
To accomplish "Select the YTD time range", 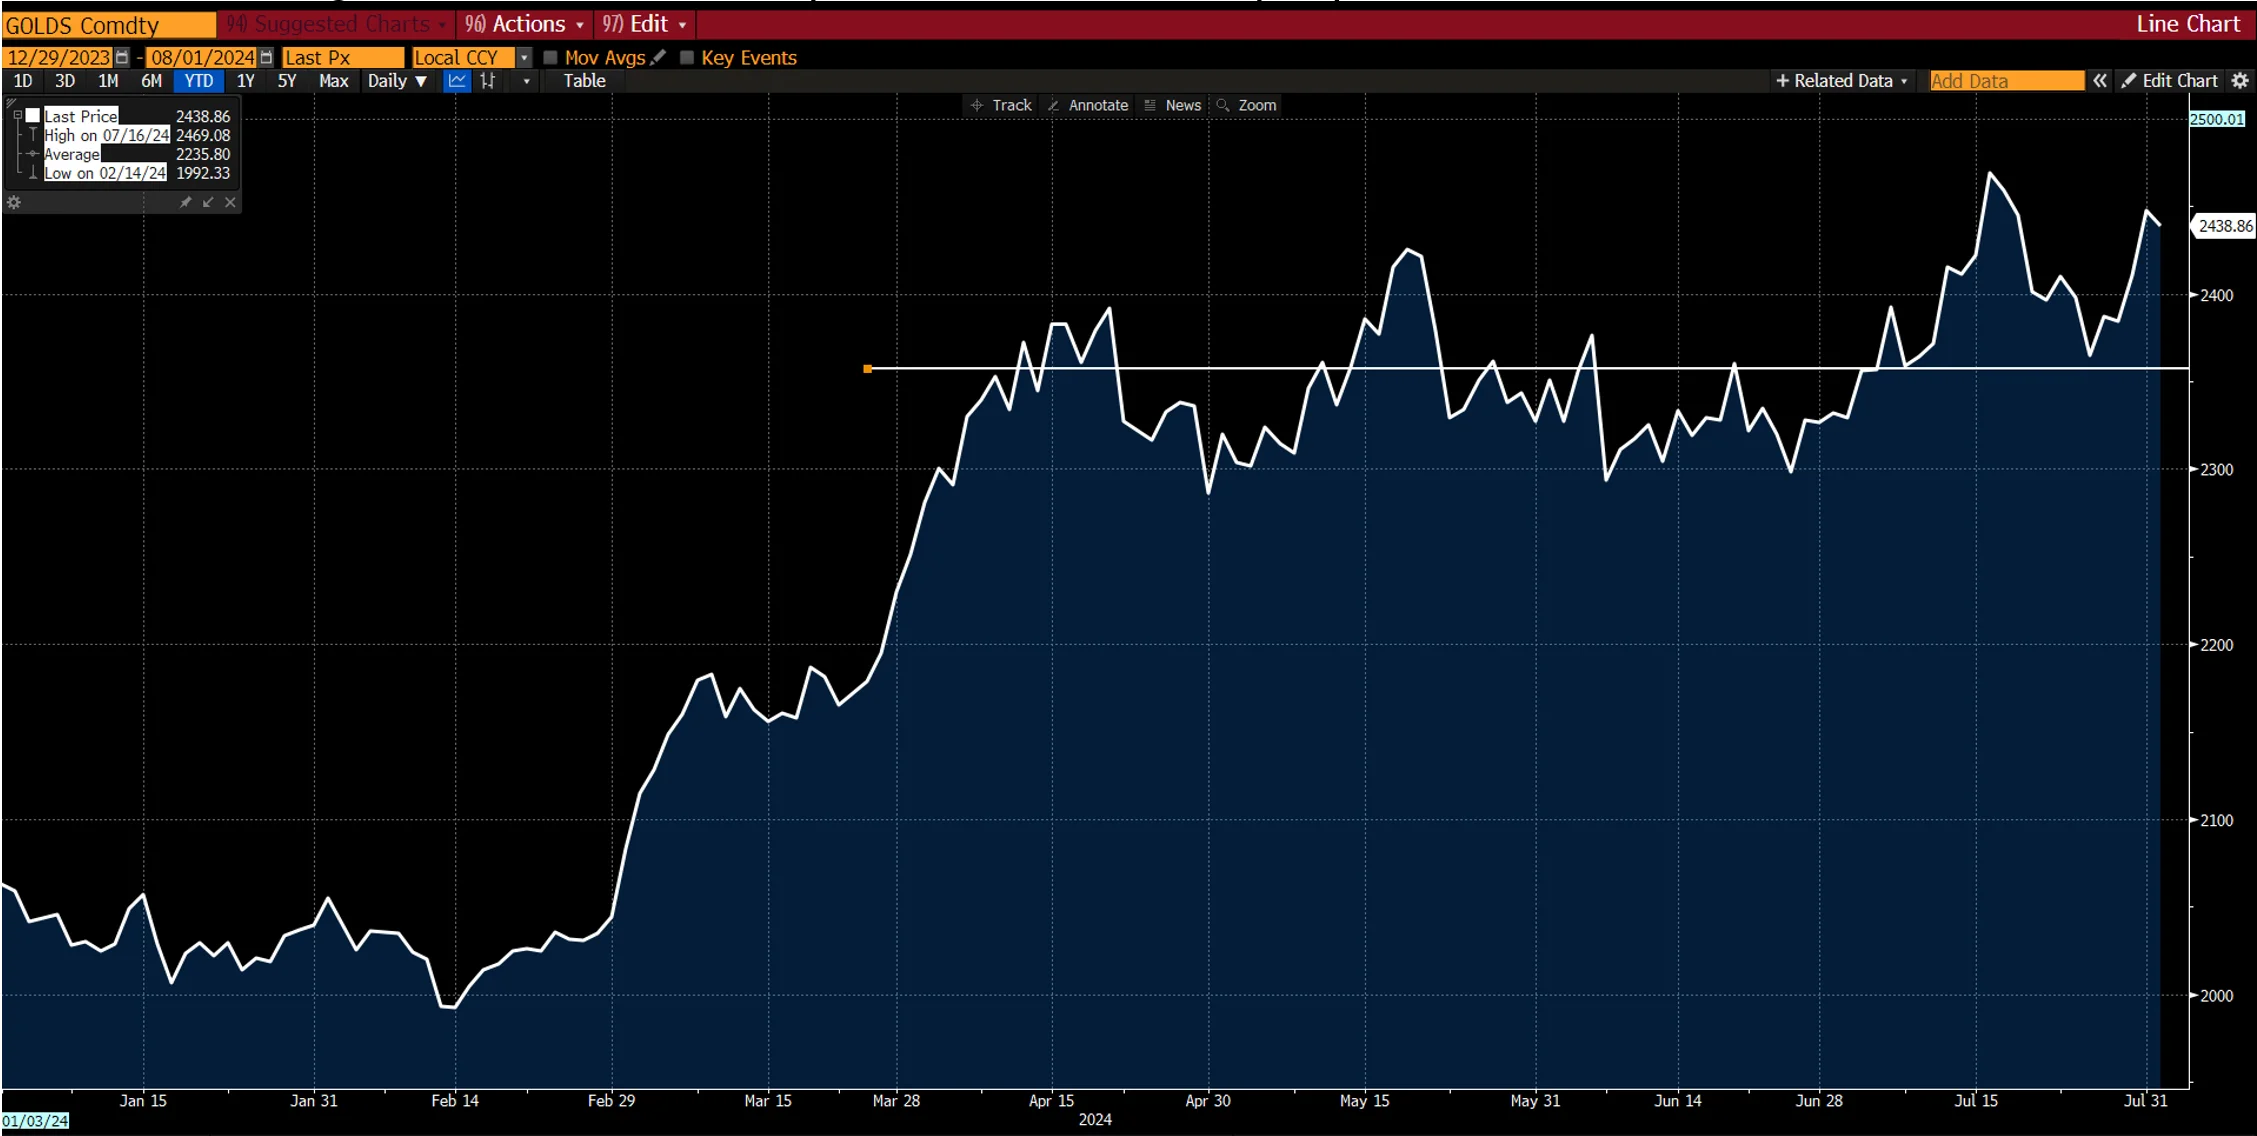I will pos(199,81).
